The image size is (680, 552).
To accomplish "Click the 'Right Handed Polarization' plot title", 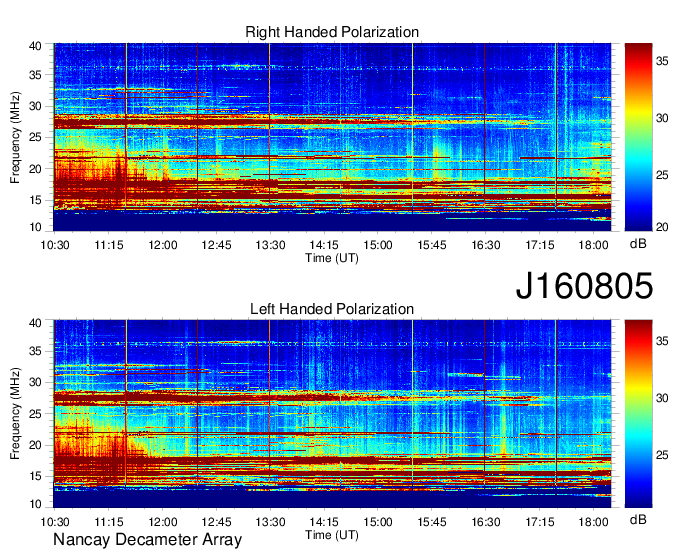I will pyautogui.click(x=332, y=32).
